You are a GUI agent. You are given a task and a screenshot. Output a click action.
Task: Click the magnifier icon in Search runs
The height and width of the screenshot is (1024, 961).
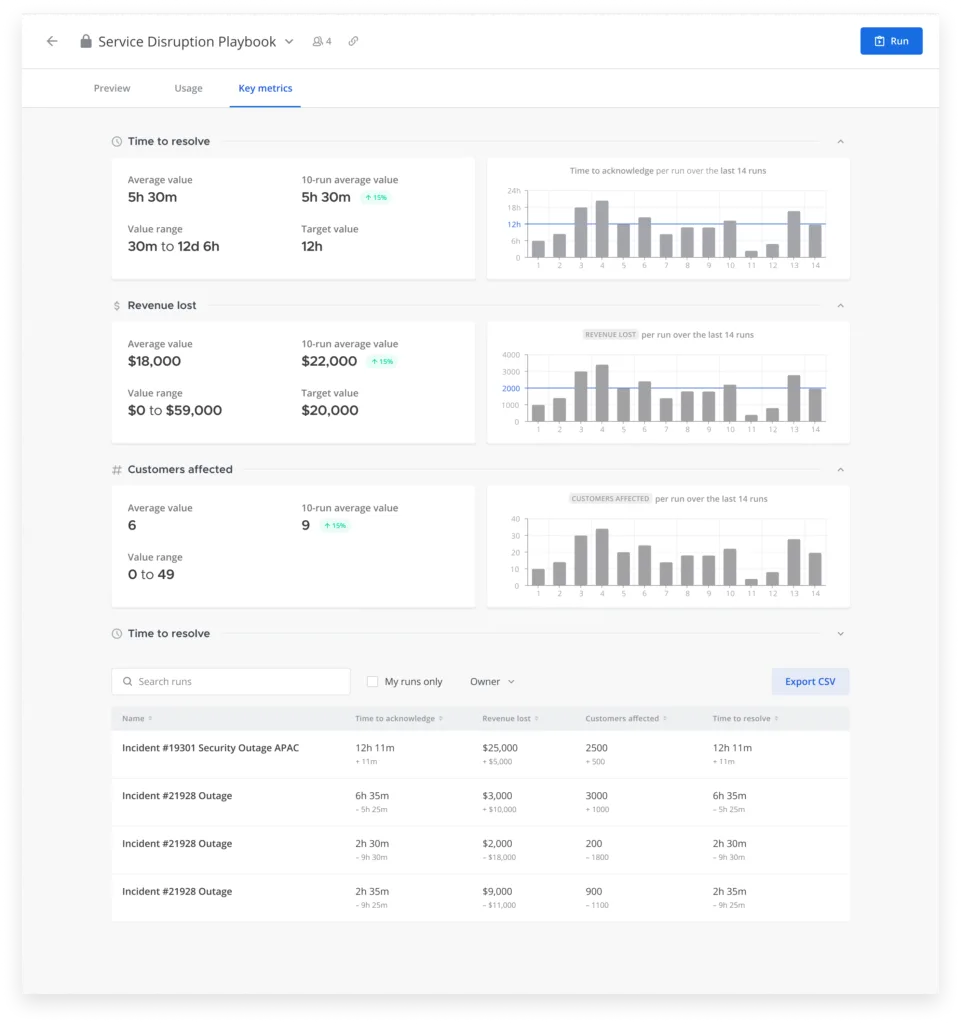(127, 681)
